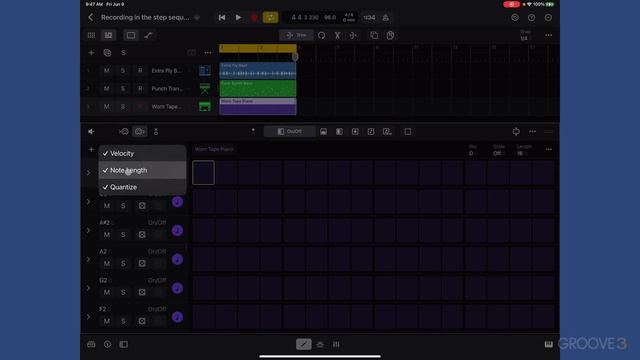Mute the A#2 sequencer row
Viewport: 640px width, 360px height.
point(107,235)
